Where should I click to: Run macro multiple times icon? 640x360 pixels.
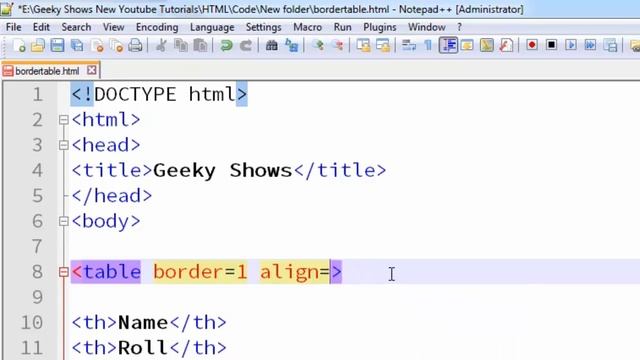[x=591, y=45]
